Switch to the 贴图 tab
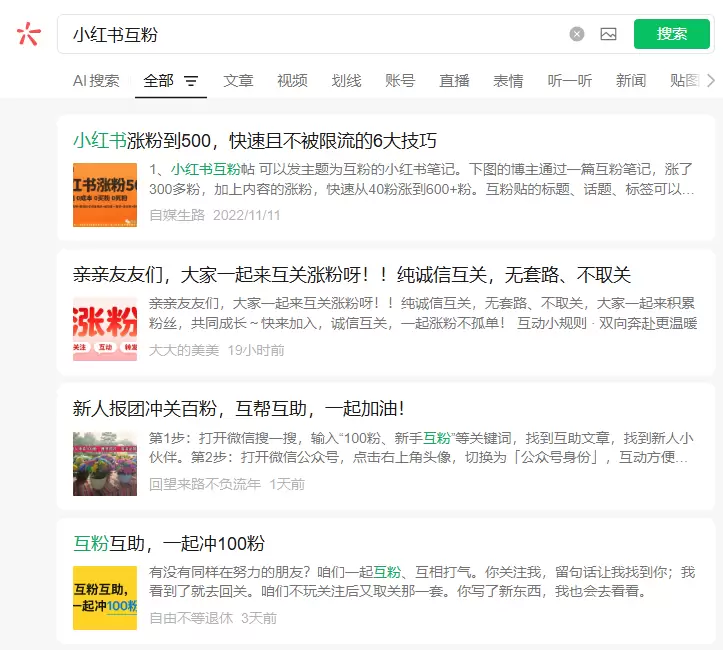Viewport: 723px width, 650px height. pyautogui.click(x=685, y=81)
